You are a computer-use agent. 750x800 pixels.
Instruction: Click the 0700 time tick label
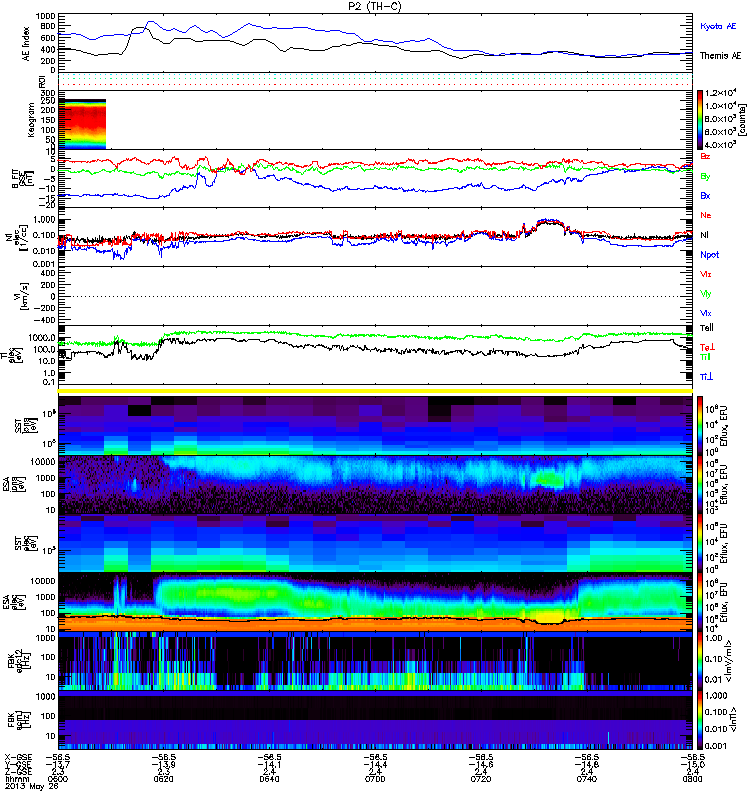click(x=375, y=779)
